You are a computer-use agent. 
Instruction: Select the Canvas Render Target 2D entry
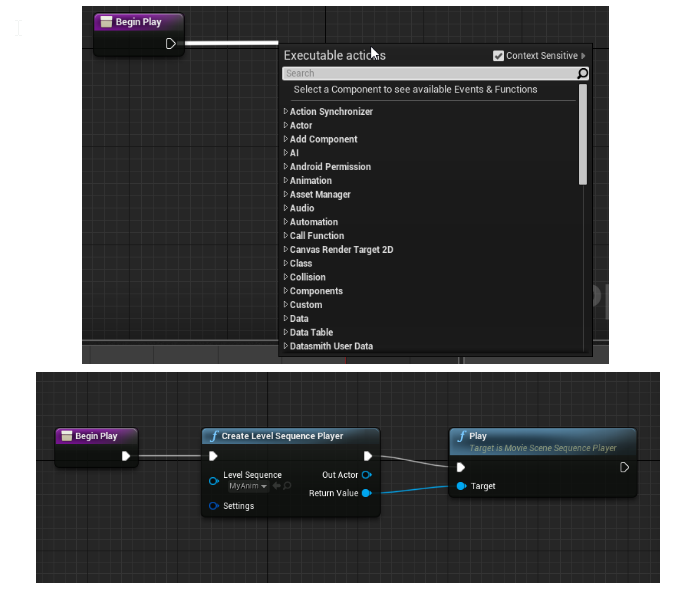coord(341,250)
